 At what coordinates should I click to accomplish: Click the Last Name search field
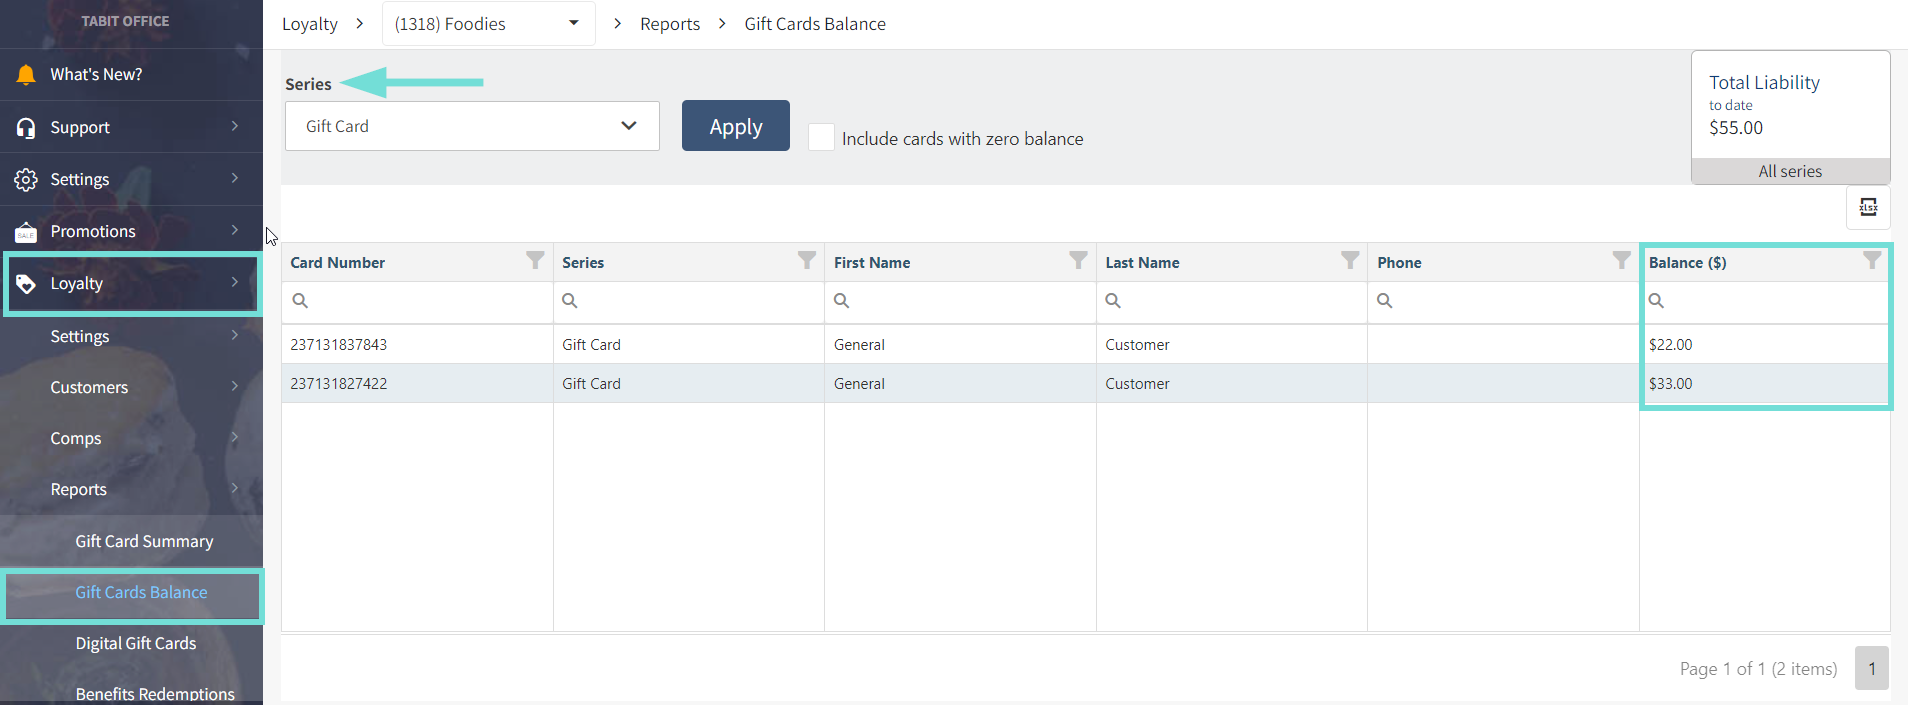1242,301
